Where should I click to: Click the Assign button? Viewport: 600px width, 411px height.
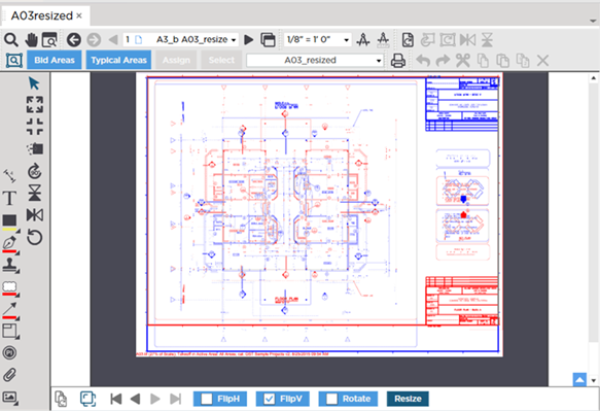click(176, 60)
